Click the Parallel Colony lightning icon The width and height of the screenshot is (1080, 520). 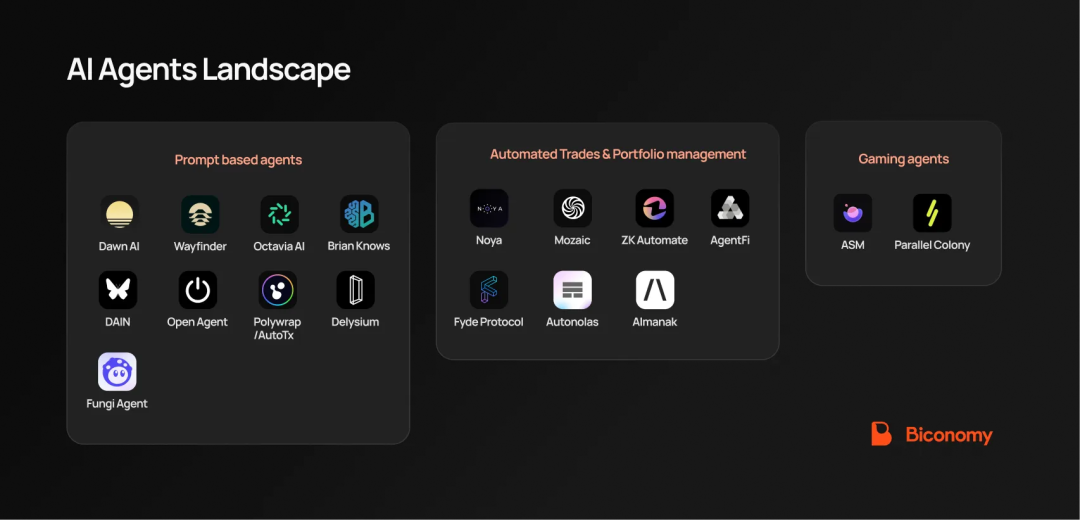[x=932, y=213]
